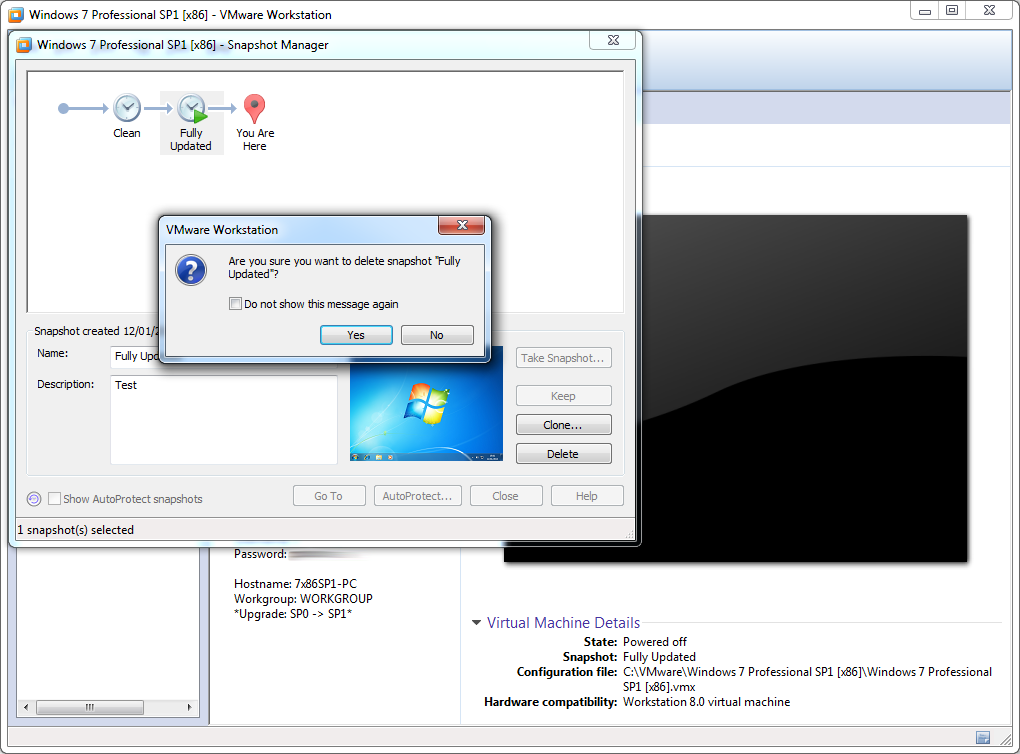Screen dimensions: 1020x754
Task: Select the You Are Here marker
Action: (255, 108)
